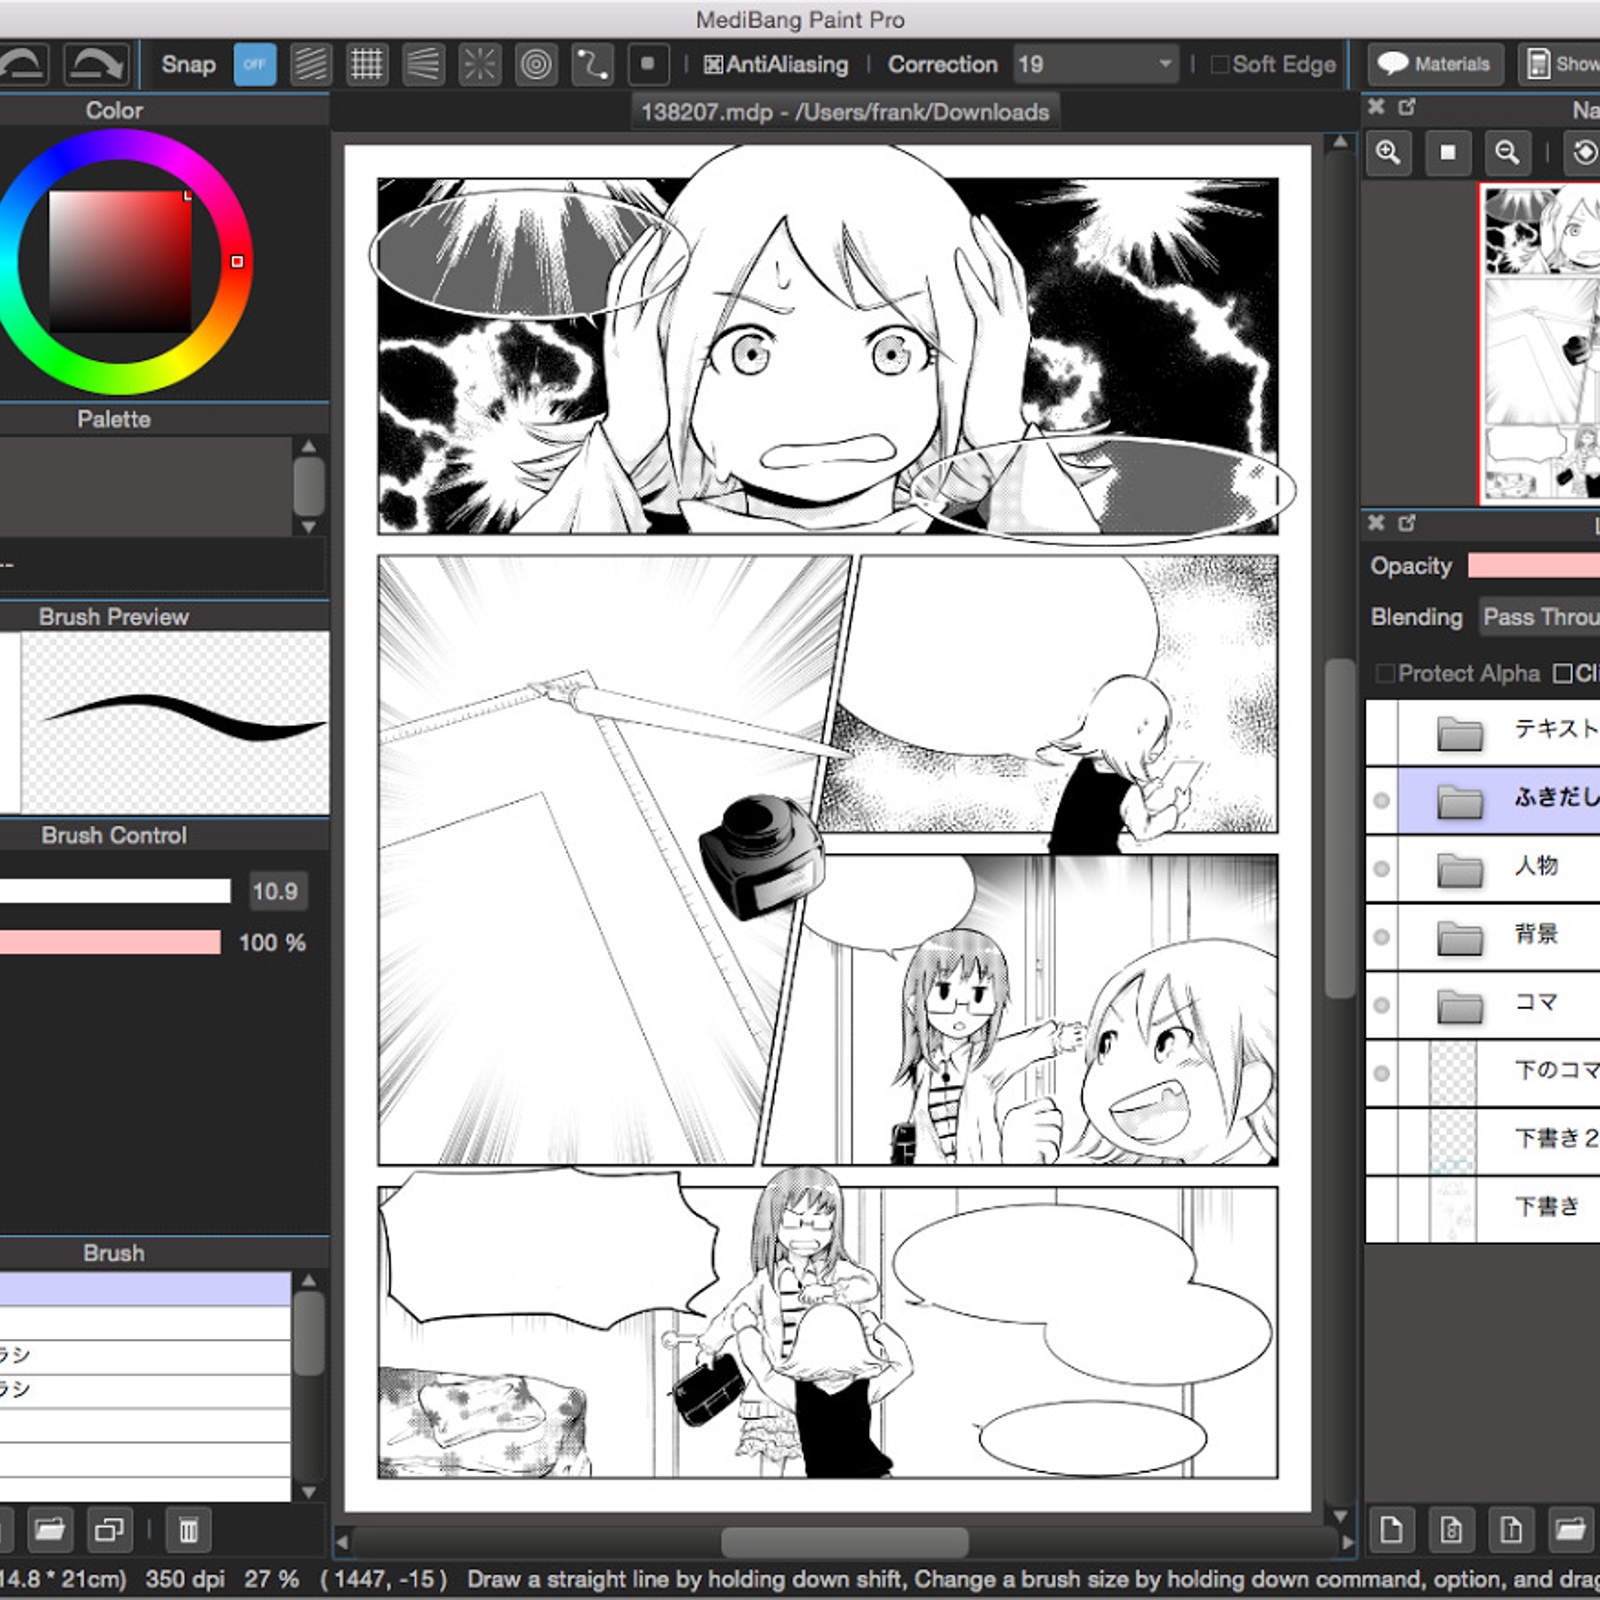Screen dimensions: 1600x1600
Task: Select the concentric circle snap icon
Action: point(537,65)
